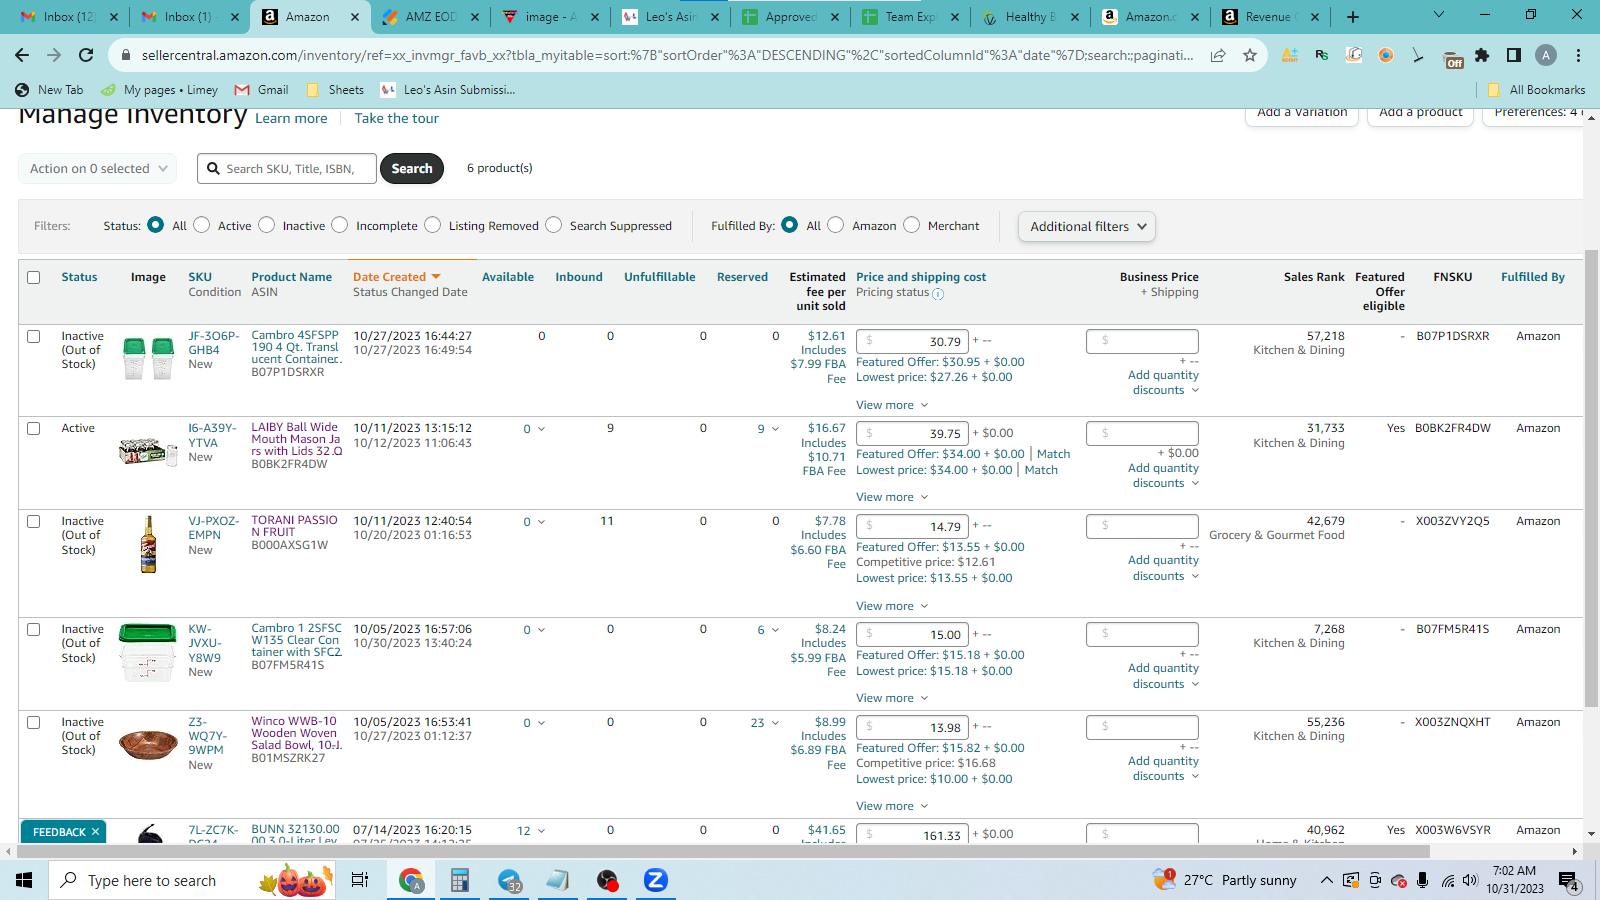Open Task View on taskbar

(360, 880)
